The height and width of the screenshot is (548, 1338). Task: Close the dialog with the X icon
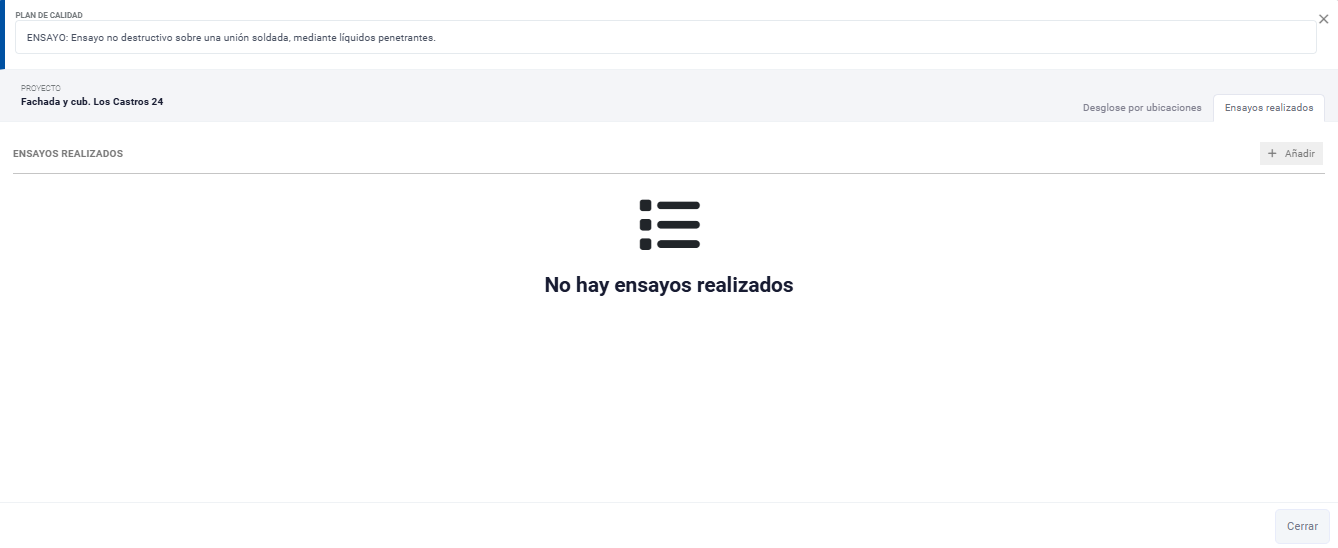1323,19
